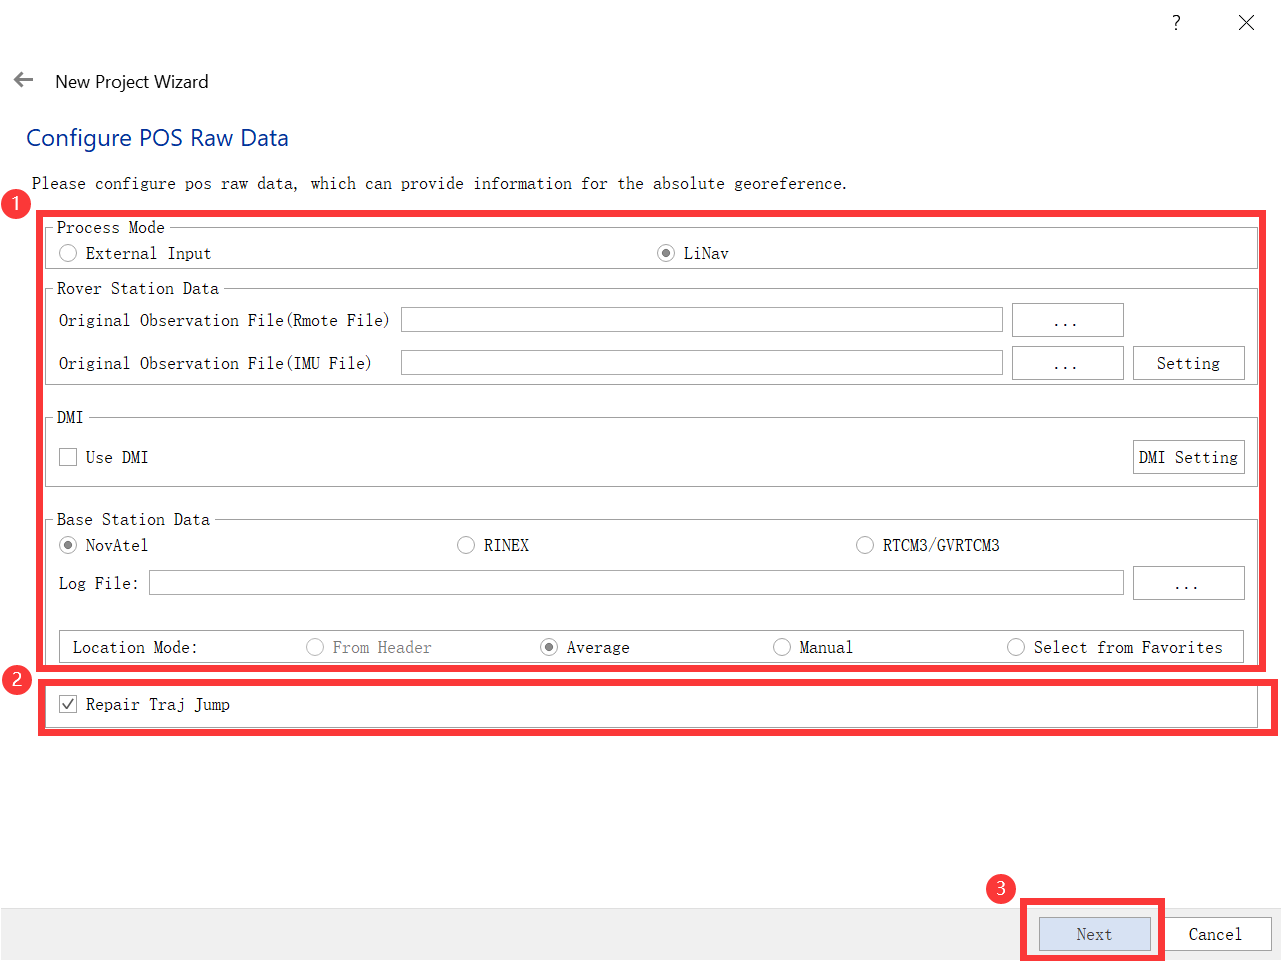Click the Location Mode label
This screenshot has width=1282, height=961.
pyautogui.click(x=135, y=647)
